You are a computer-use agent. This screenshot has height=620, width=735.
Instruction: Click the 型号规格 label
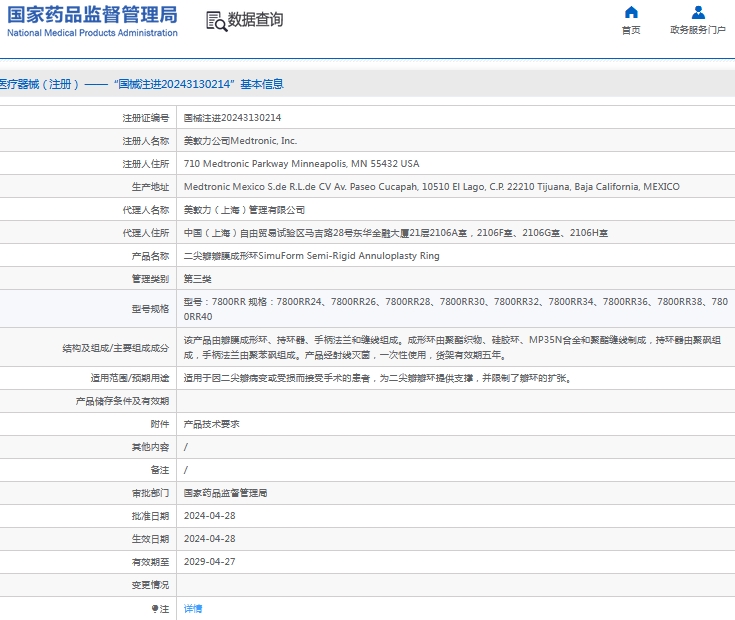tap(150, 309)
